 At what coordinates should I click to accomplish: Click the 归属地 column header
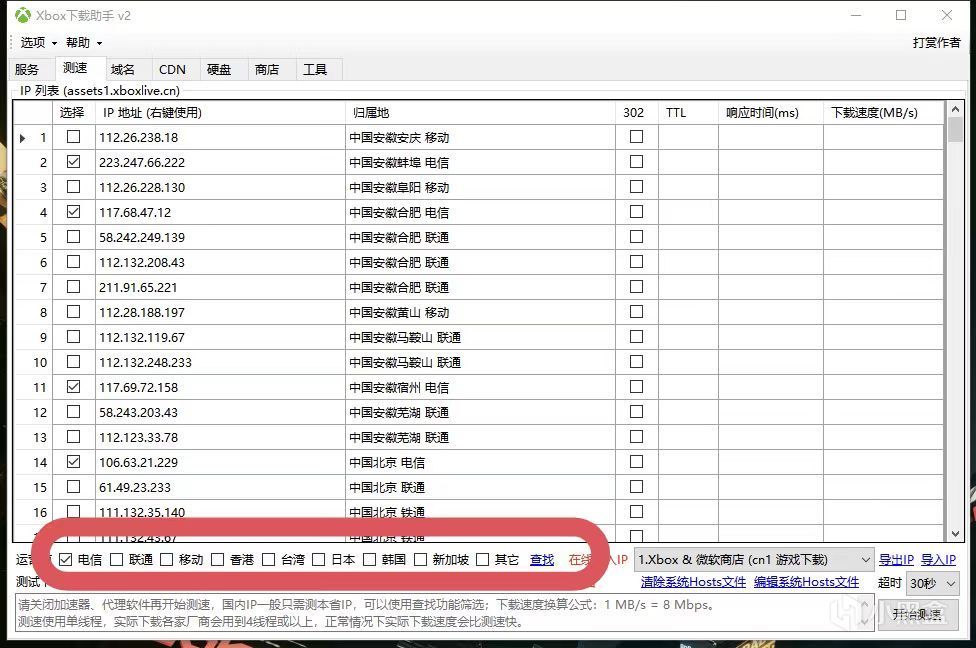coord(480,113)
